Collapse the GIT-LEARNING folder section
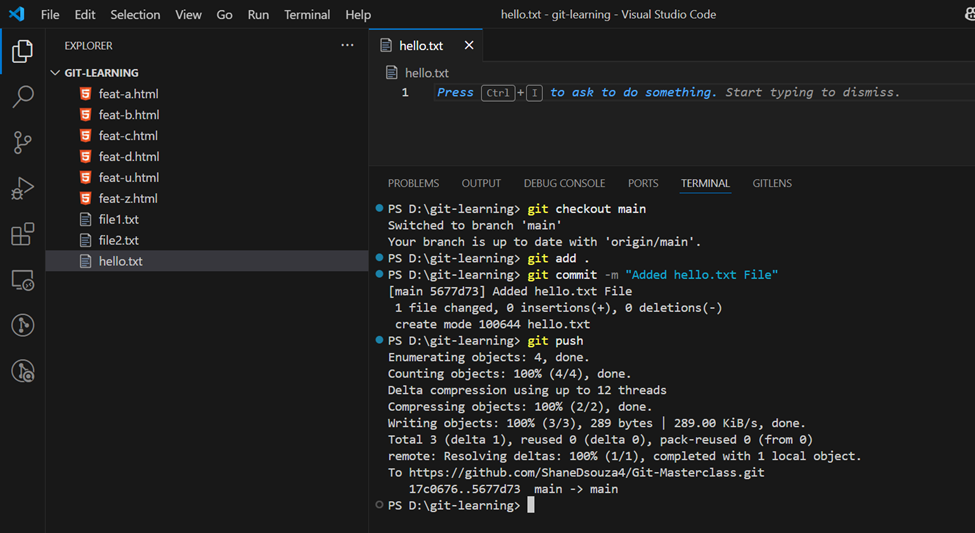975x533 pixels. pos(55,73)
